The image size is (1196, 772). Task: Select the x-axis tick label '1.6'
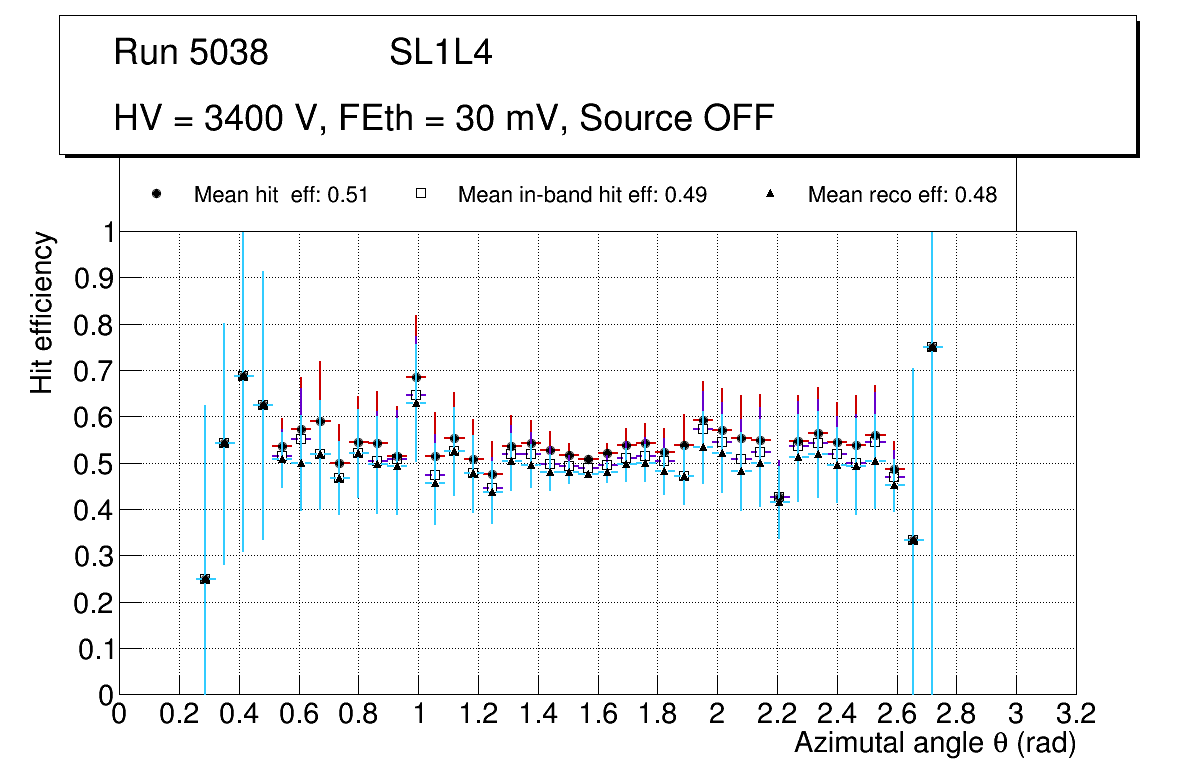click(597, 714)
